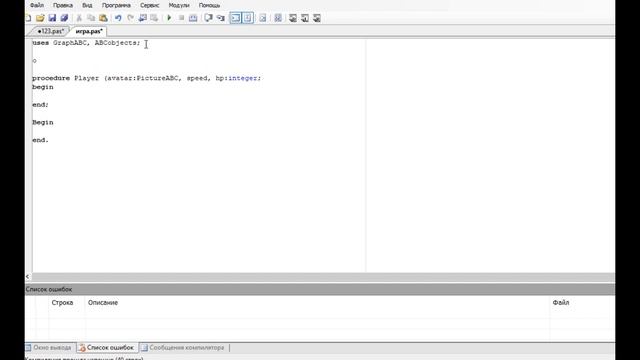Click the icon left of three window icons
The height and width of the screenshot is (360, 640).
(x=278, y=18)
